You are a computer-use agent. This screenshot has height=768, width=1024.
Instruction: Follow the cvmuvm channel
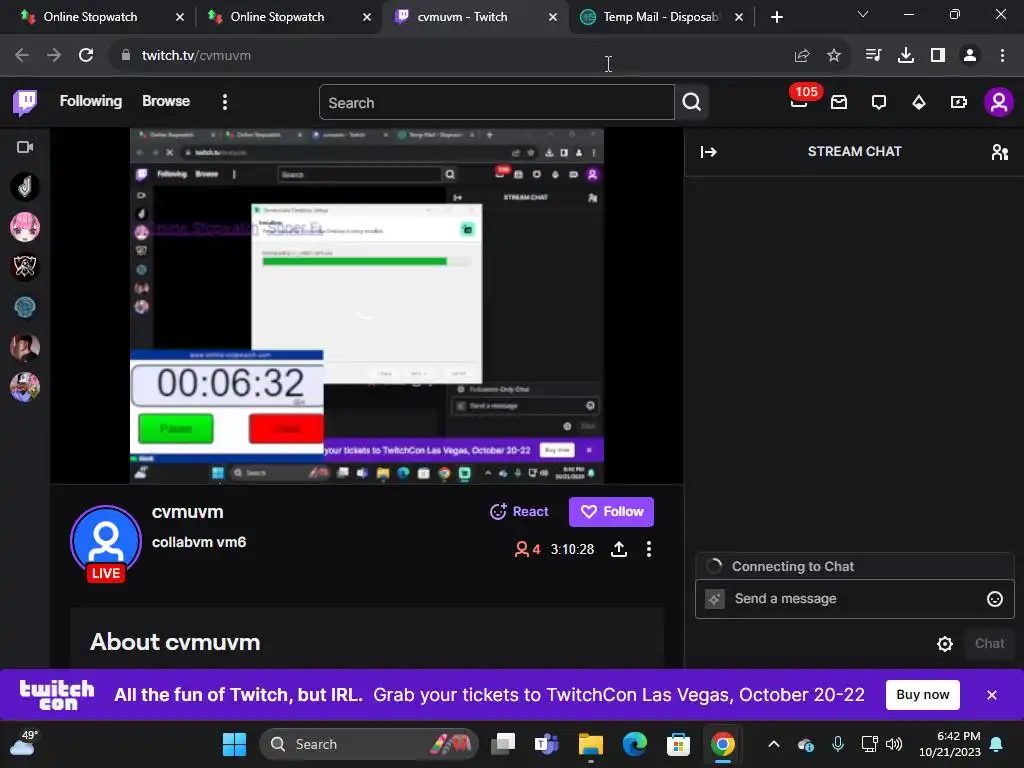[x=611, y=512]
